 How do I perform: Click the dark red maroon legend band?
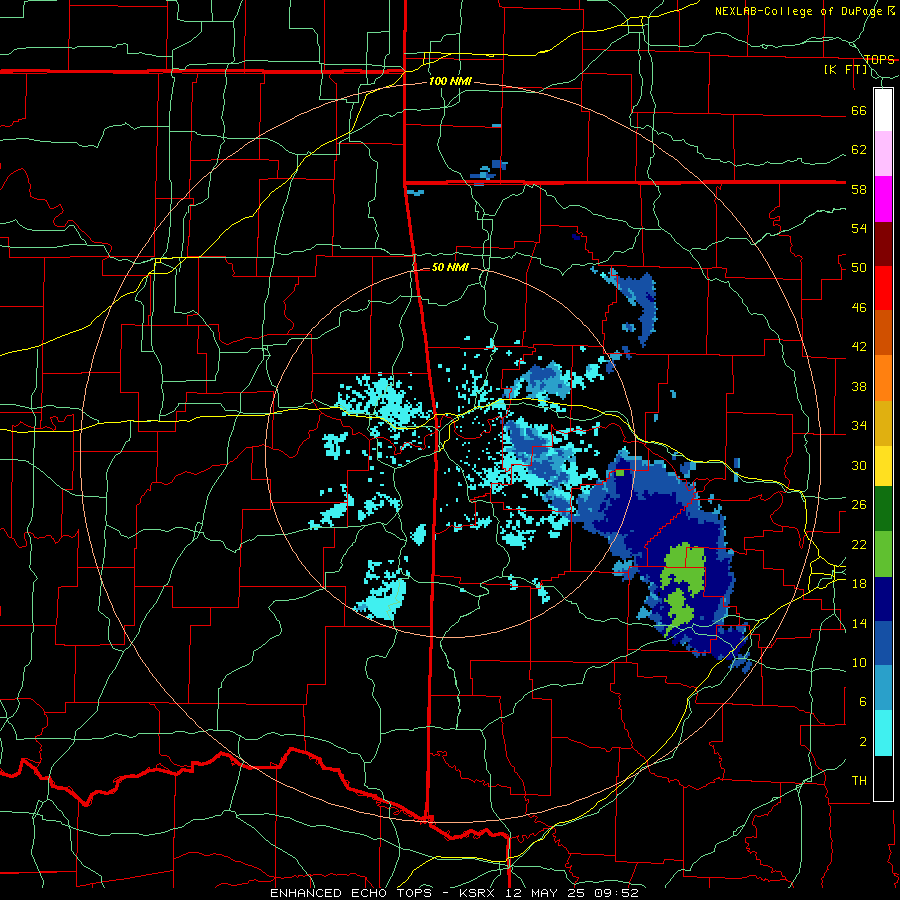pos(883,244)
